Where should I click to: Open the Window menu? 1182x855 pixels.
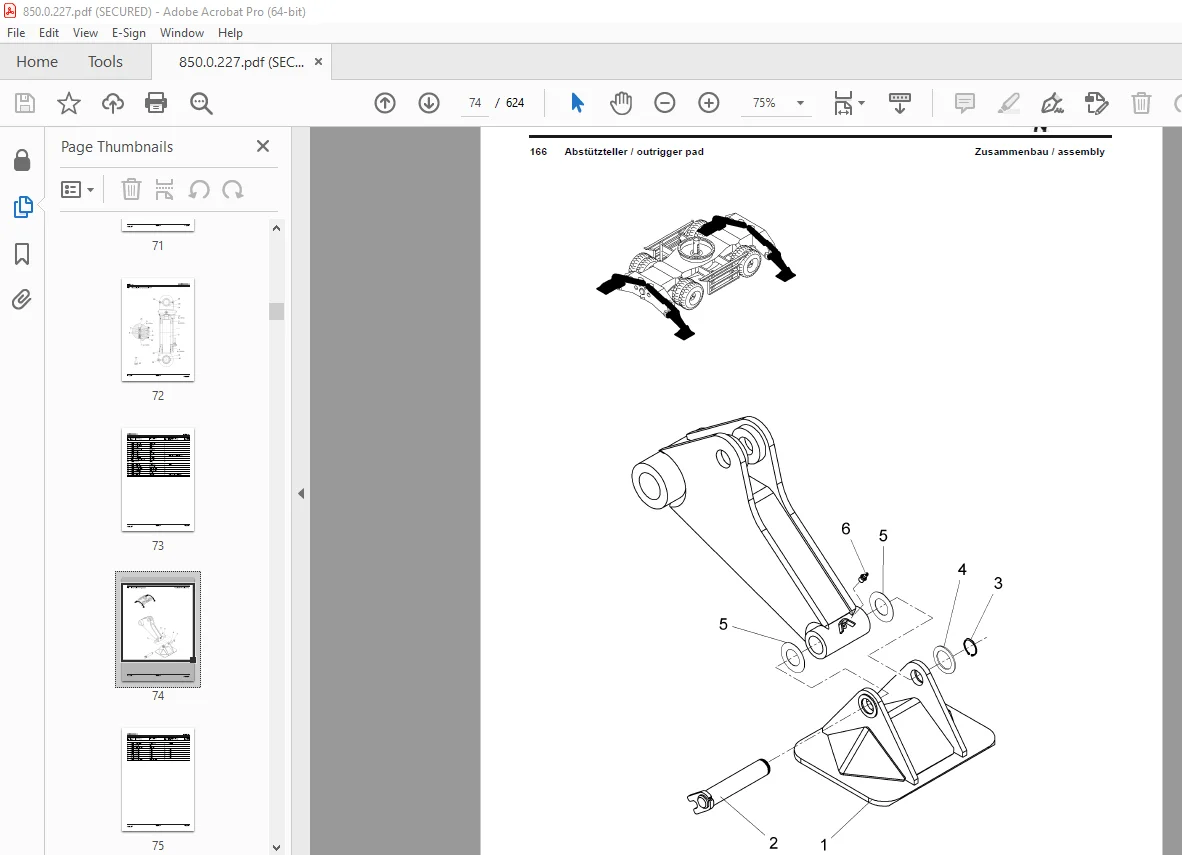182,32
